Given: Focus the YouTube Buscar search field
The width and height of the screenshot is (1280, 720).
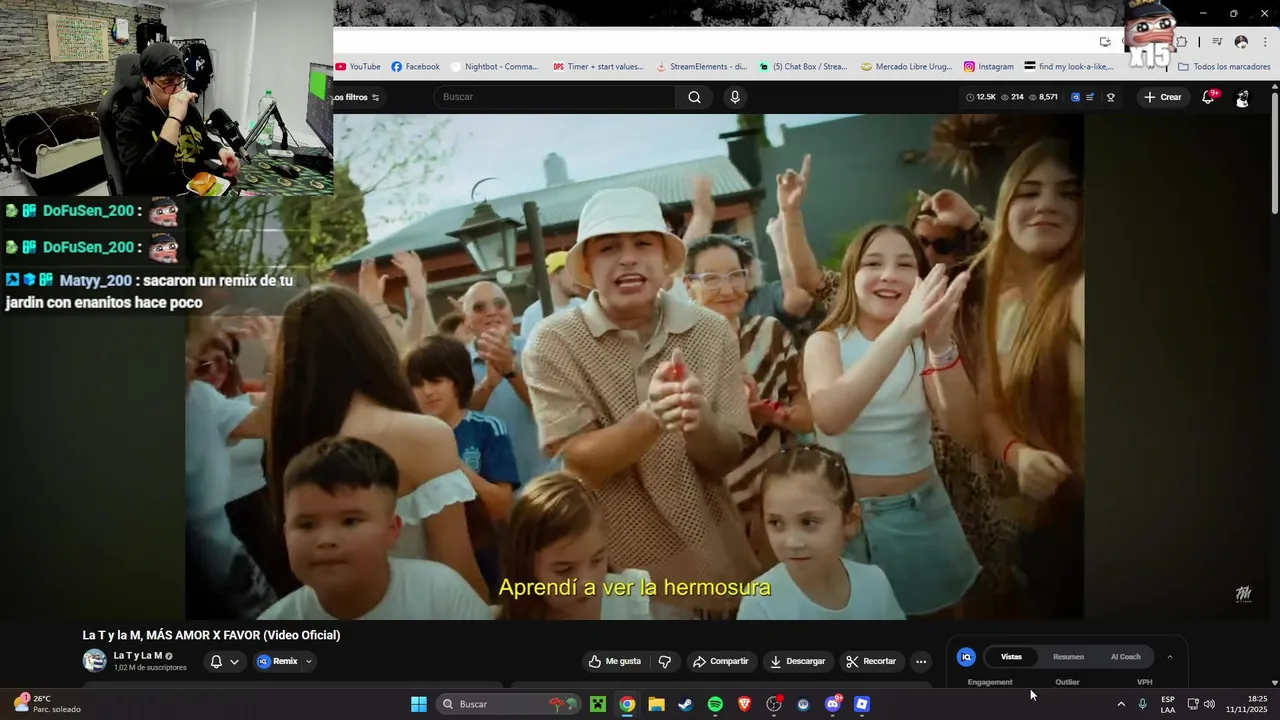Looking at the screenshot, I should (555, 97).
